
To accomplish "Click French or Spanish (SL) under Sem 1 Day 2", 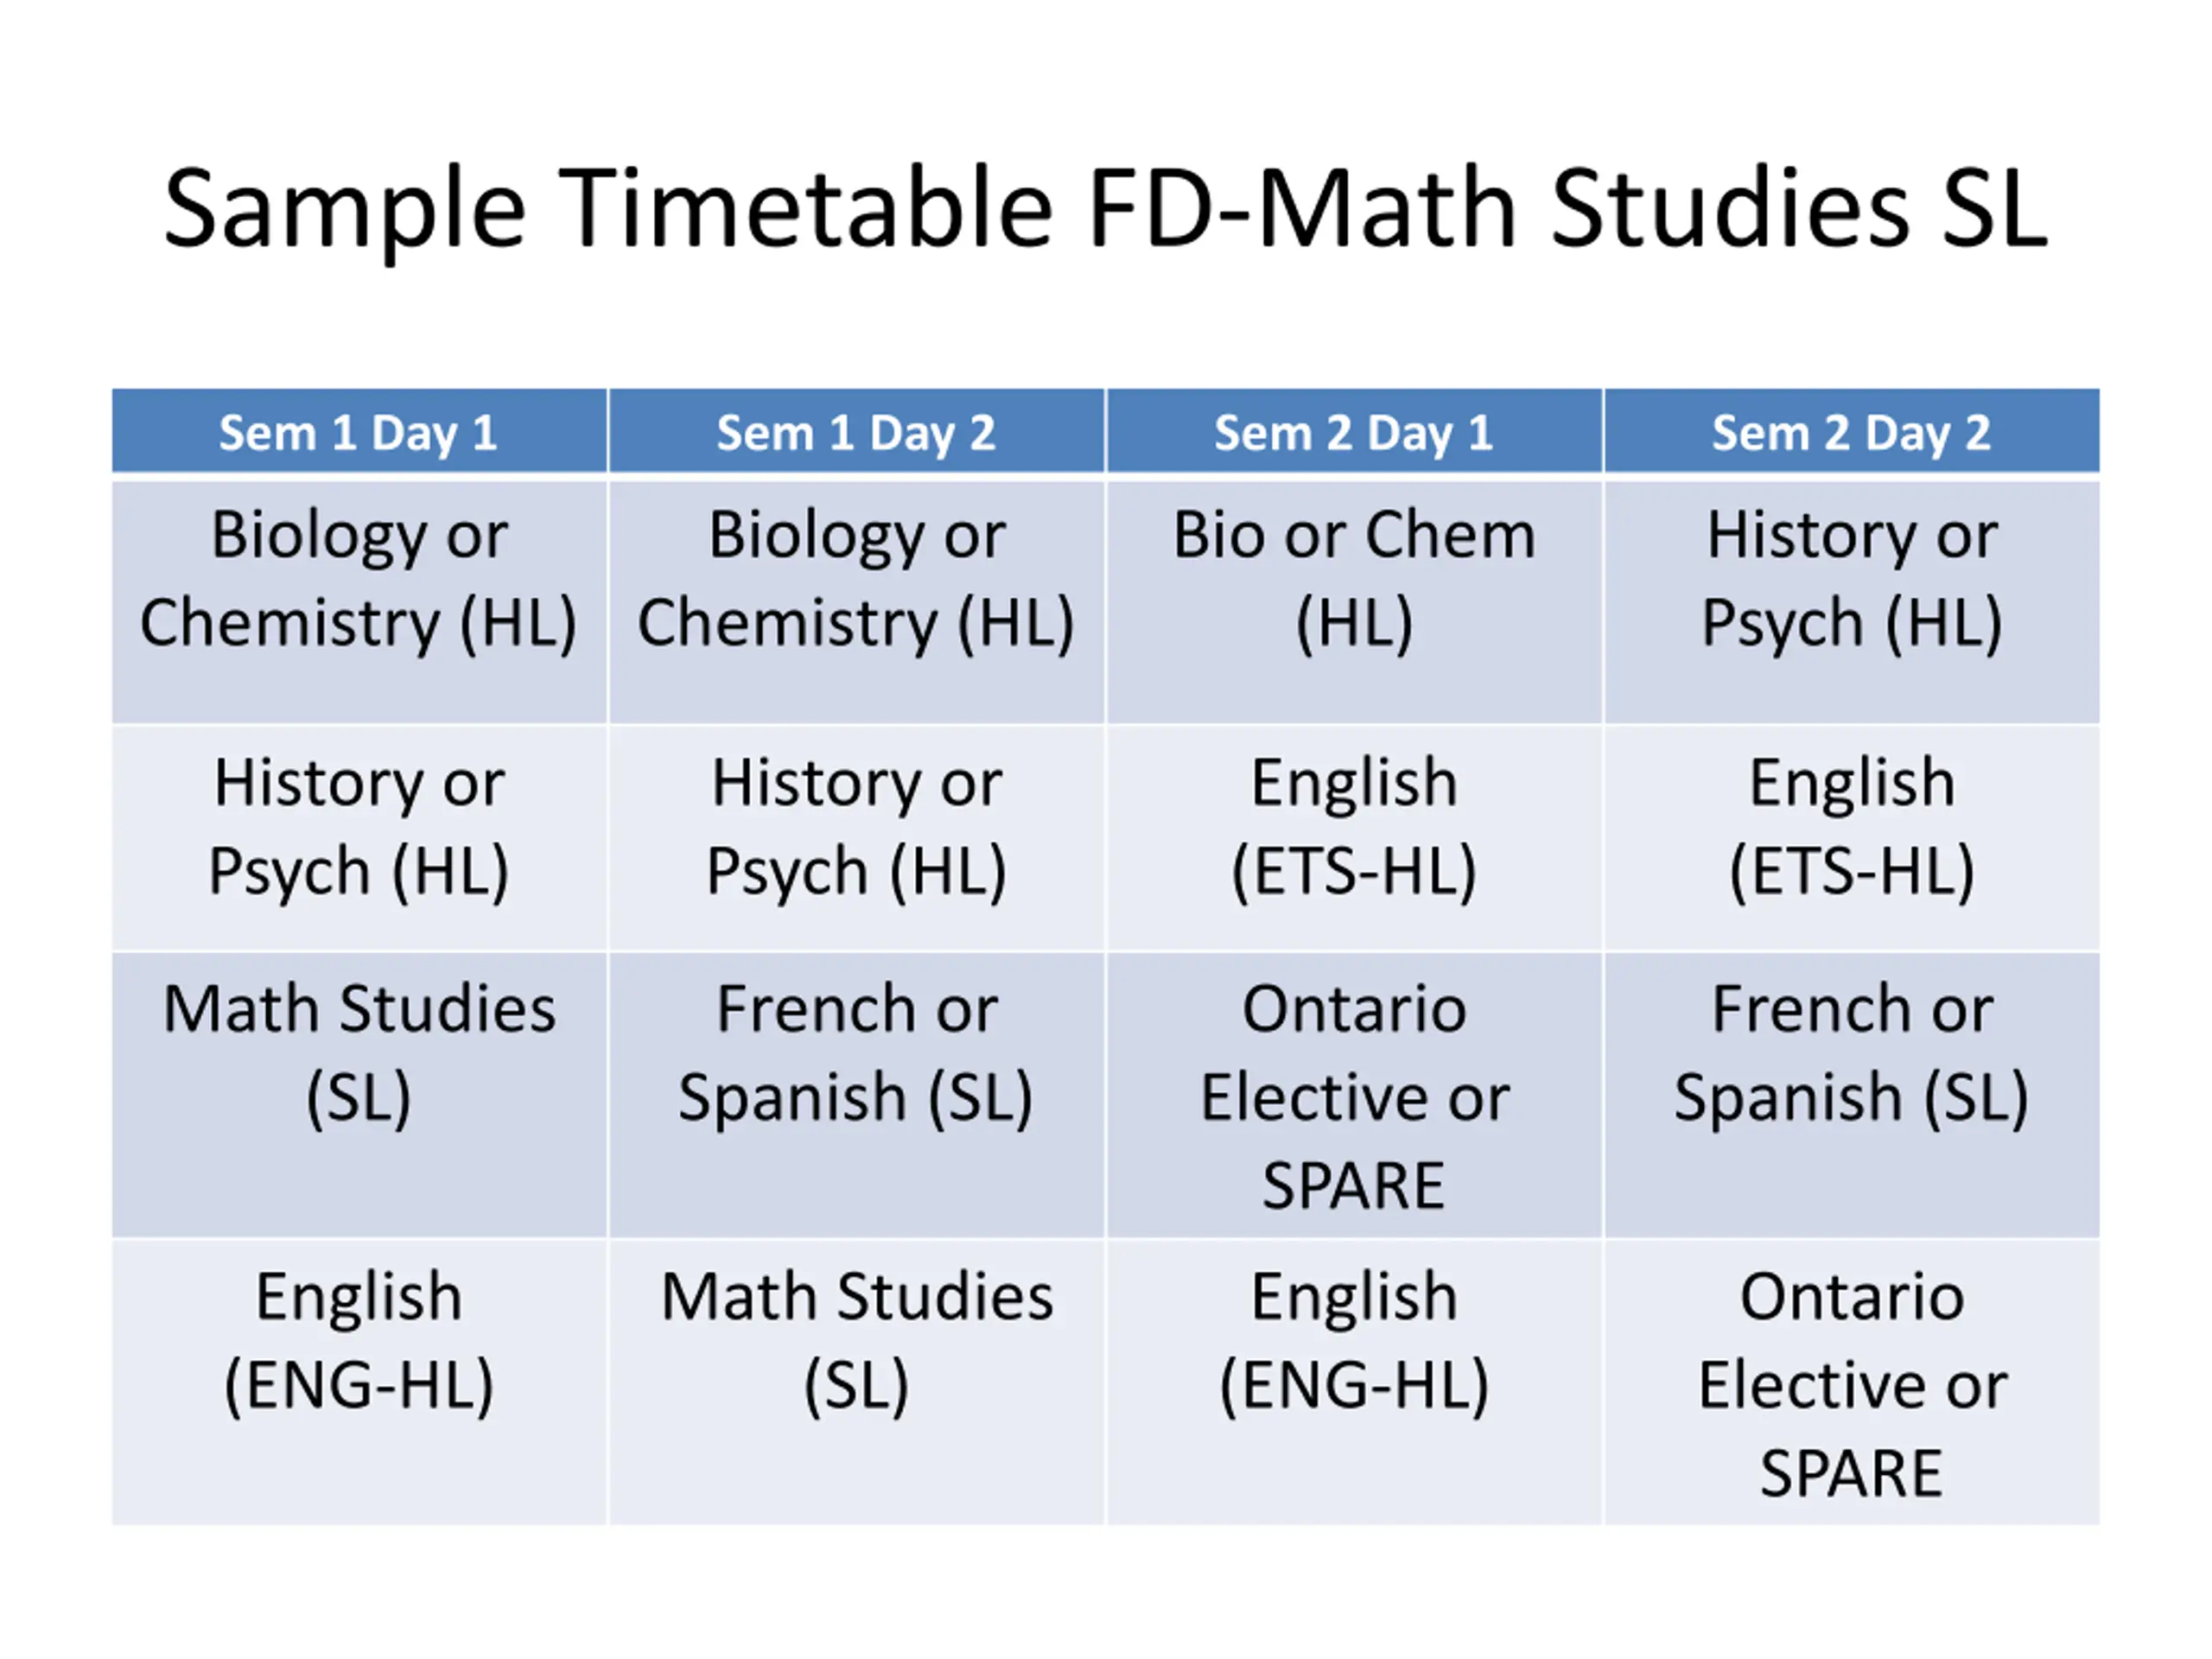I will (x=857, y=1095).
